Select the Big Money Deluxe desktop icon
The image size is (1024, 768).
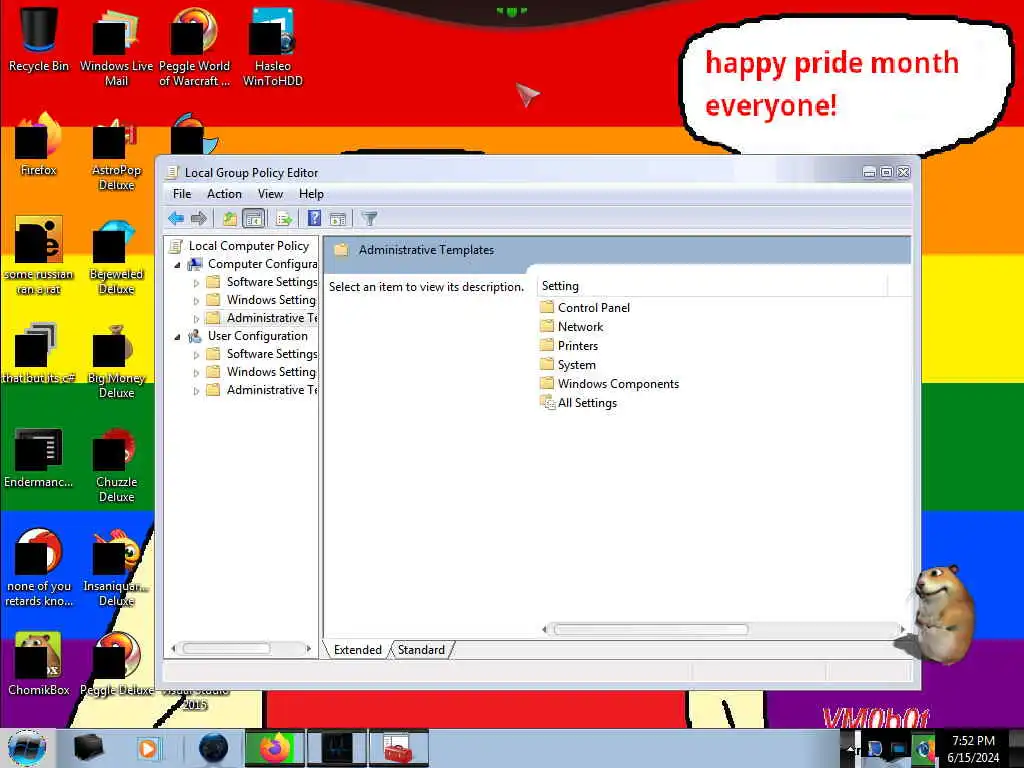tap(116, 360)
